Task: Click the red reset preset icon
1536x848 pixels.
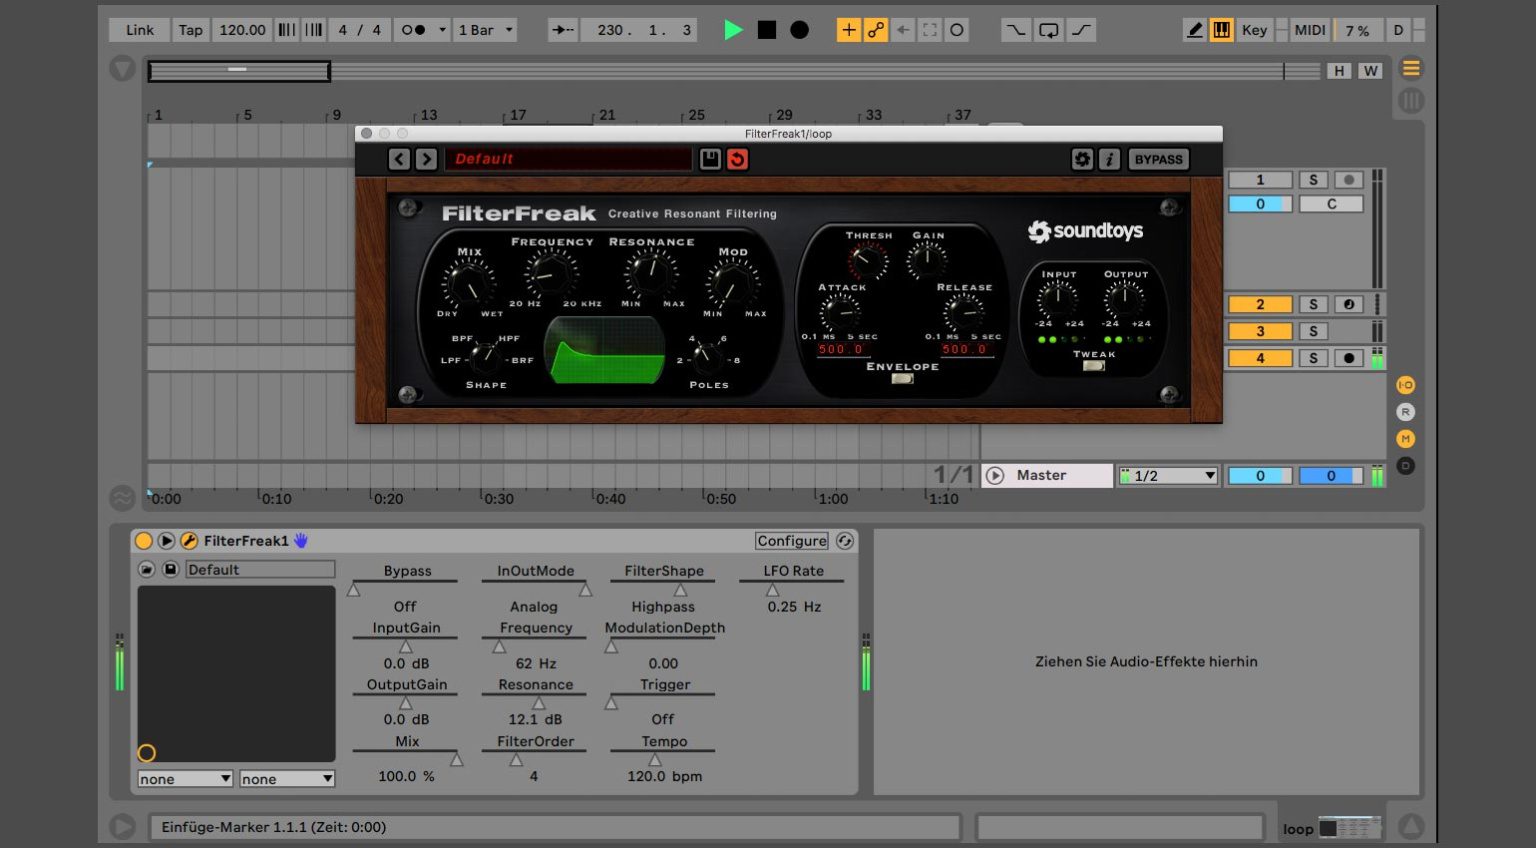Action: click(737, 159)
